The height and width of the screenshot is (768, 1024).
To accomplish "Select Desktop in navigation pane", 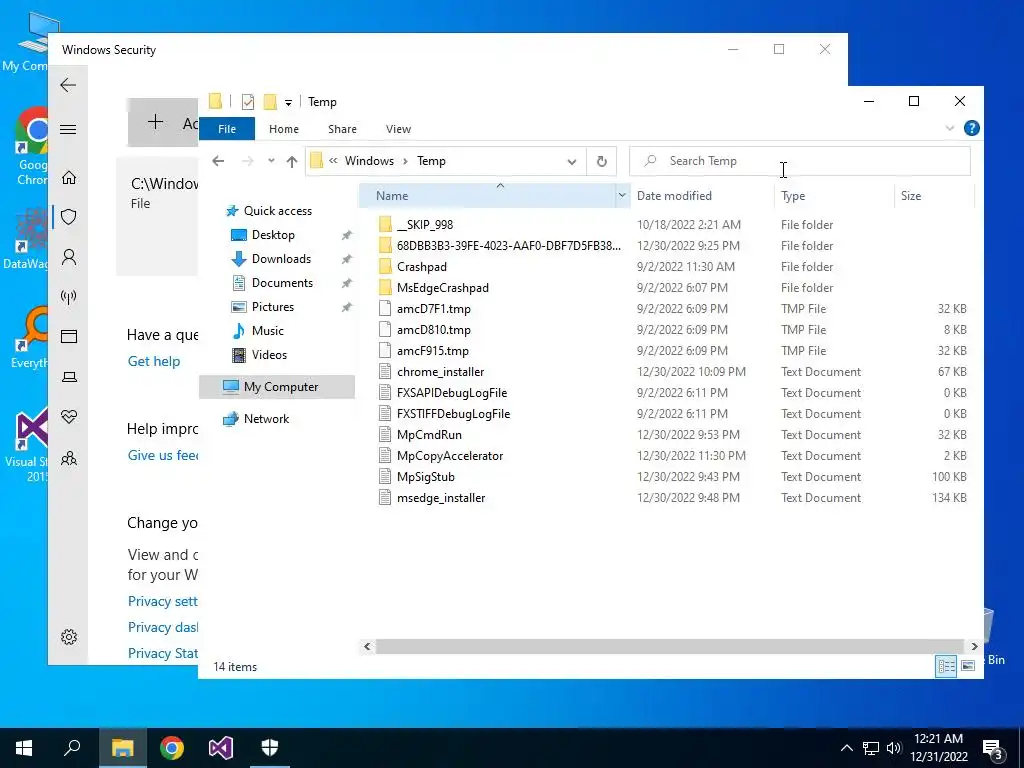I will (x=273, y=234).
